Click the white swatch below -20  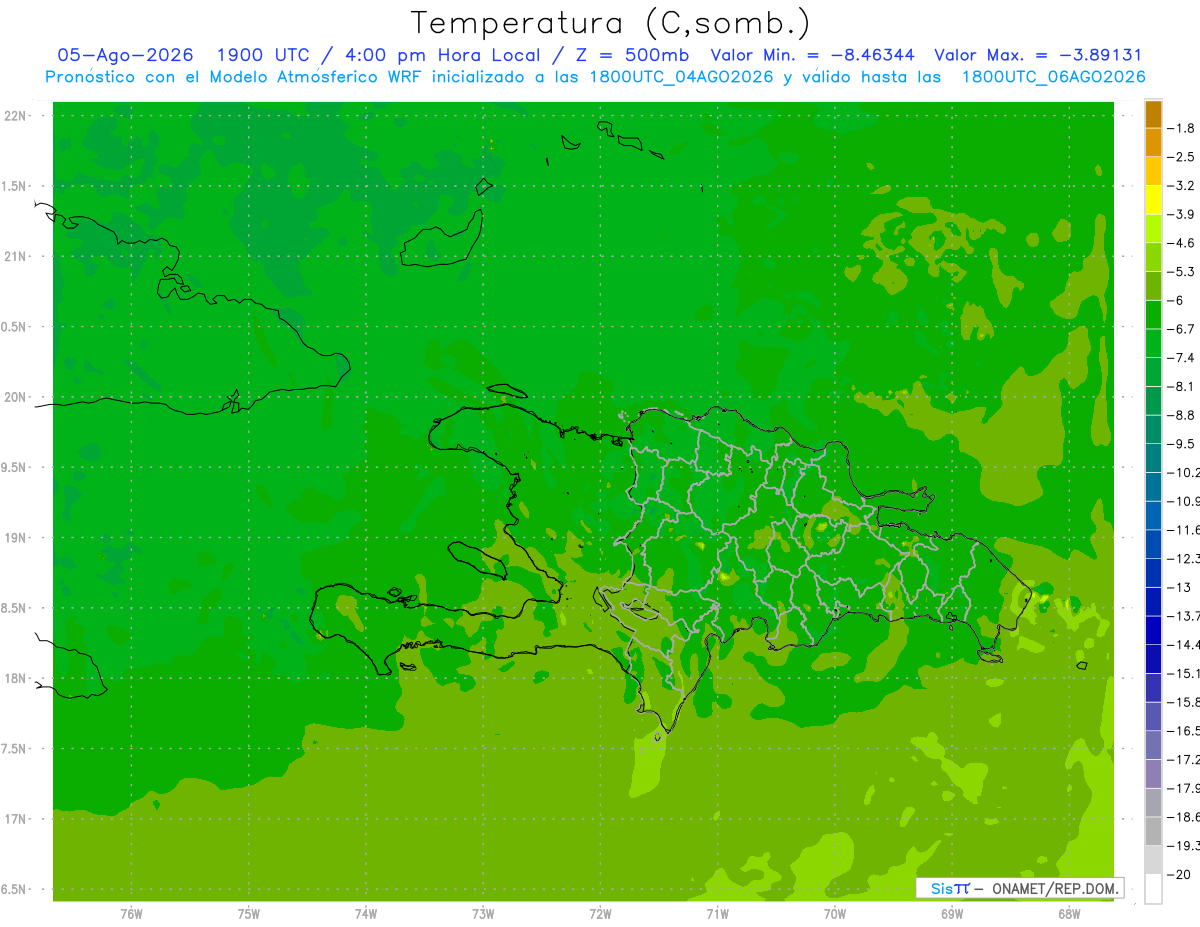(1153, 889)
